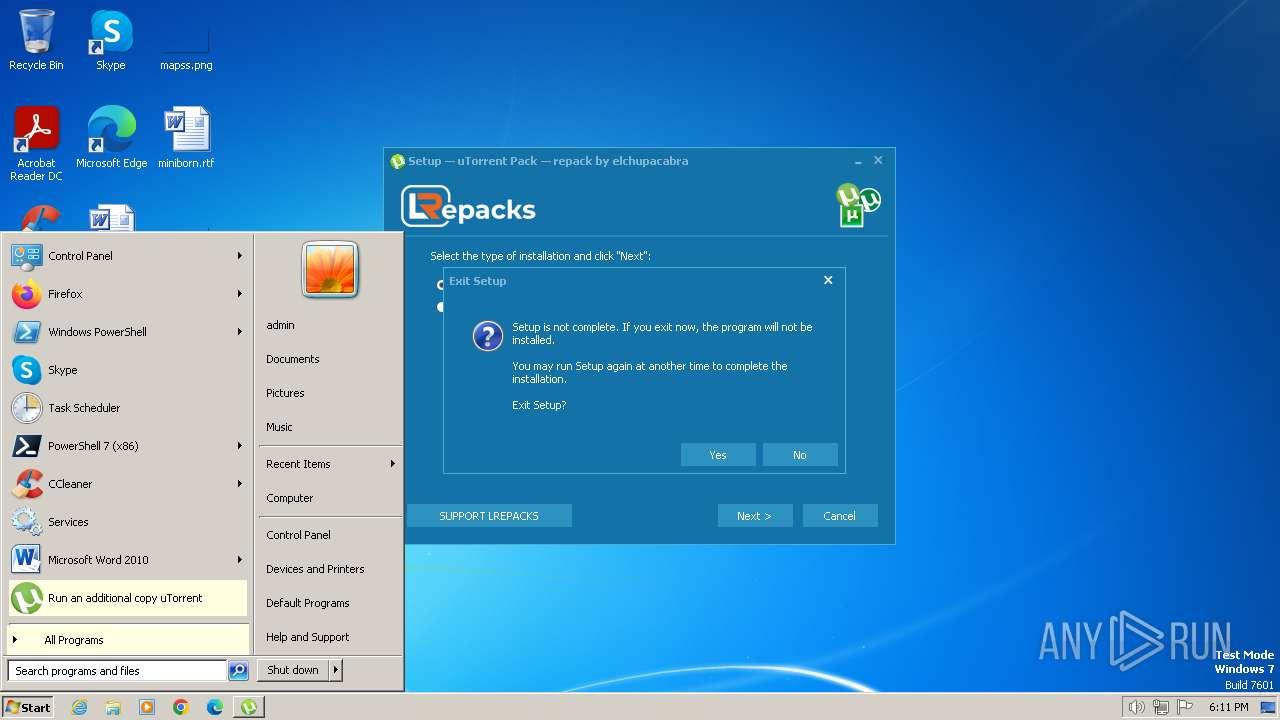Click No to continue Setup
The image size is (1280, 720).
[800, 455]
